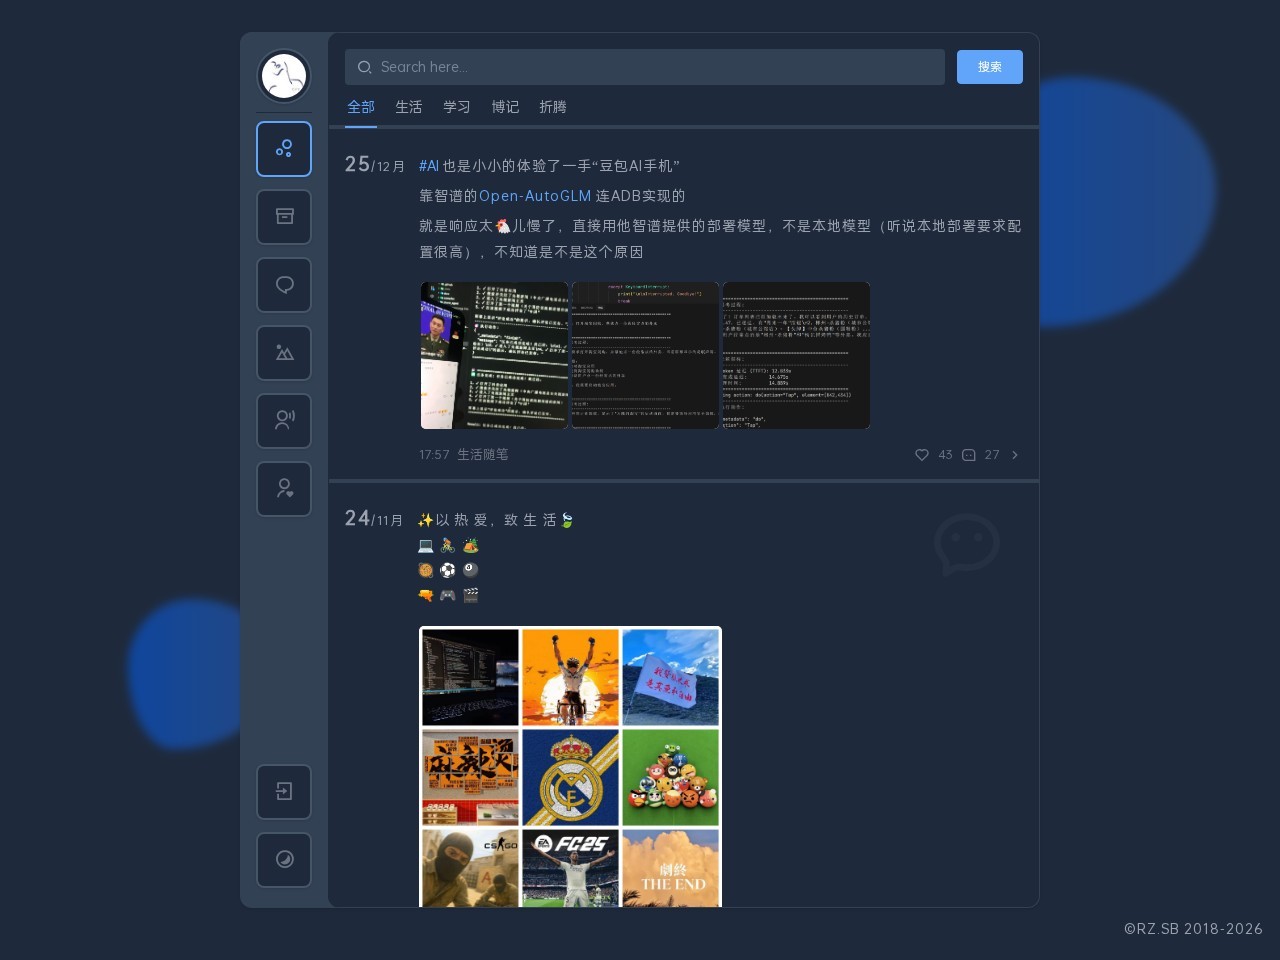Open the speaking person icon in sidebar
The image size is (1280, 960).
tap(284, 421)
